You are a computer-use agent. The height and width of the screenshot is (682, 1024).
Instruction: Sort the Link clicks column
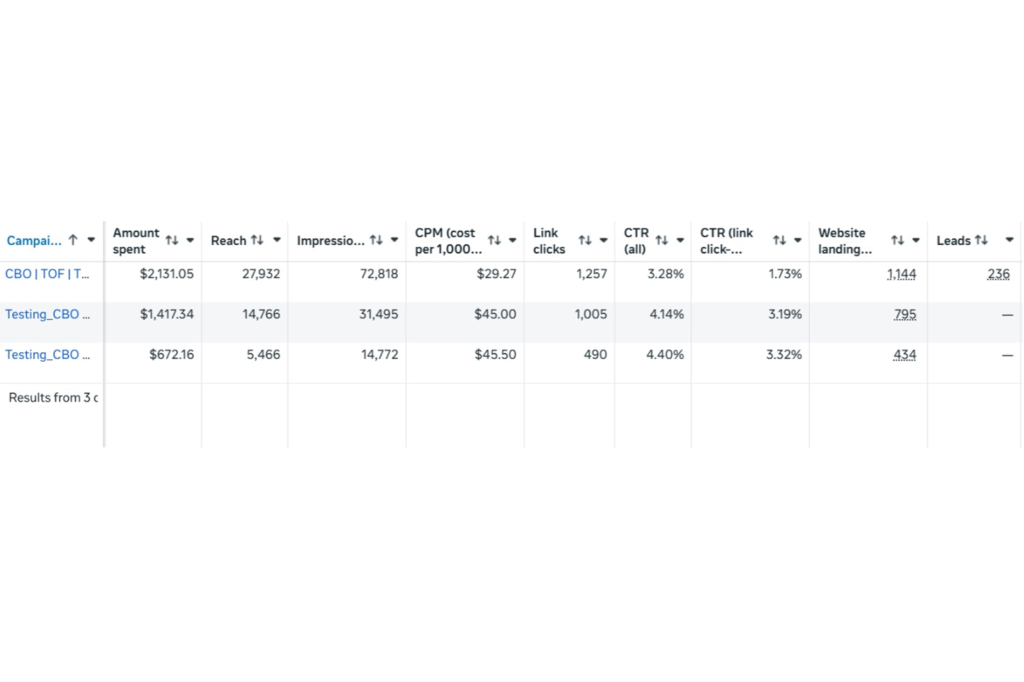[x=583, y=240]
